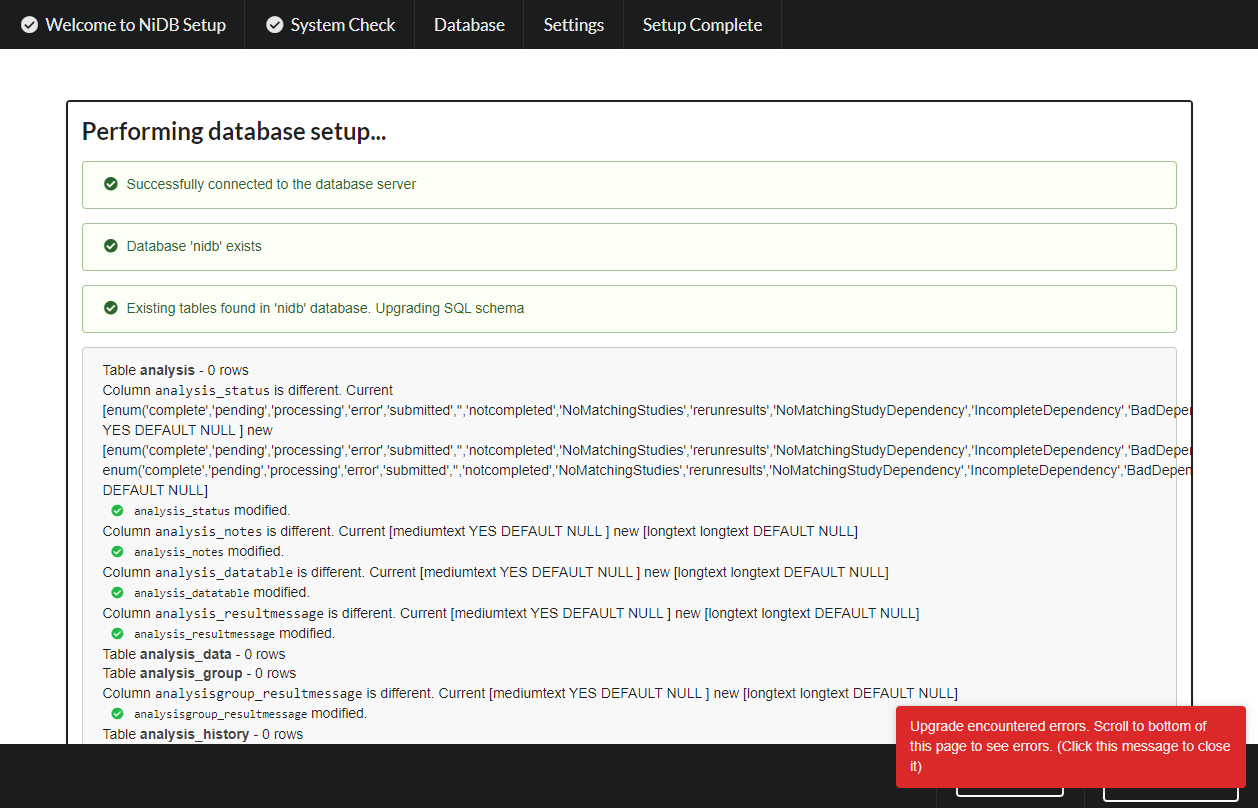This screenshot has width=1258, height=808.
Task: Click the left button at page bottom
Action: click(x=1010, y=790)
